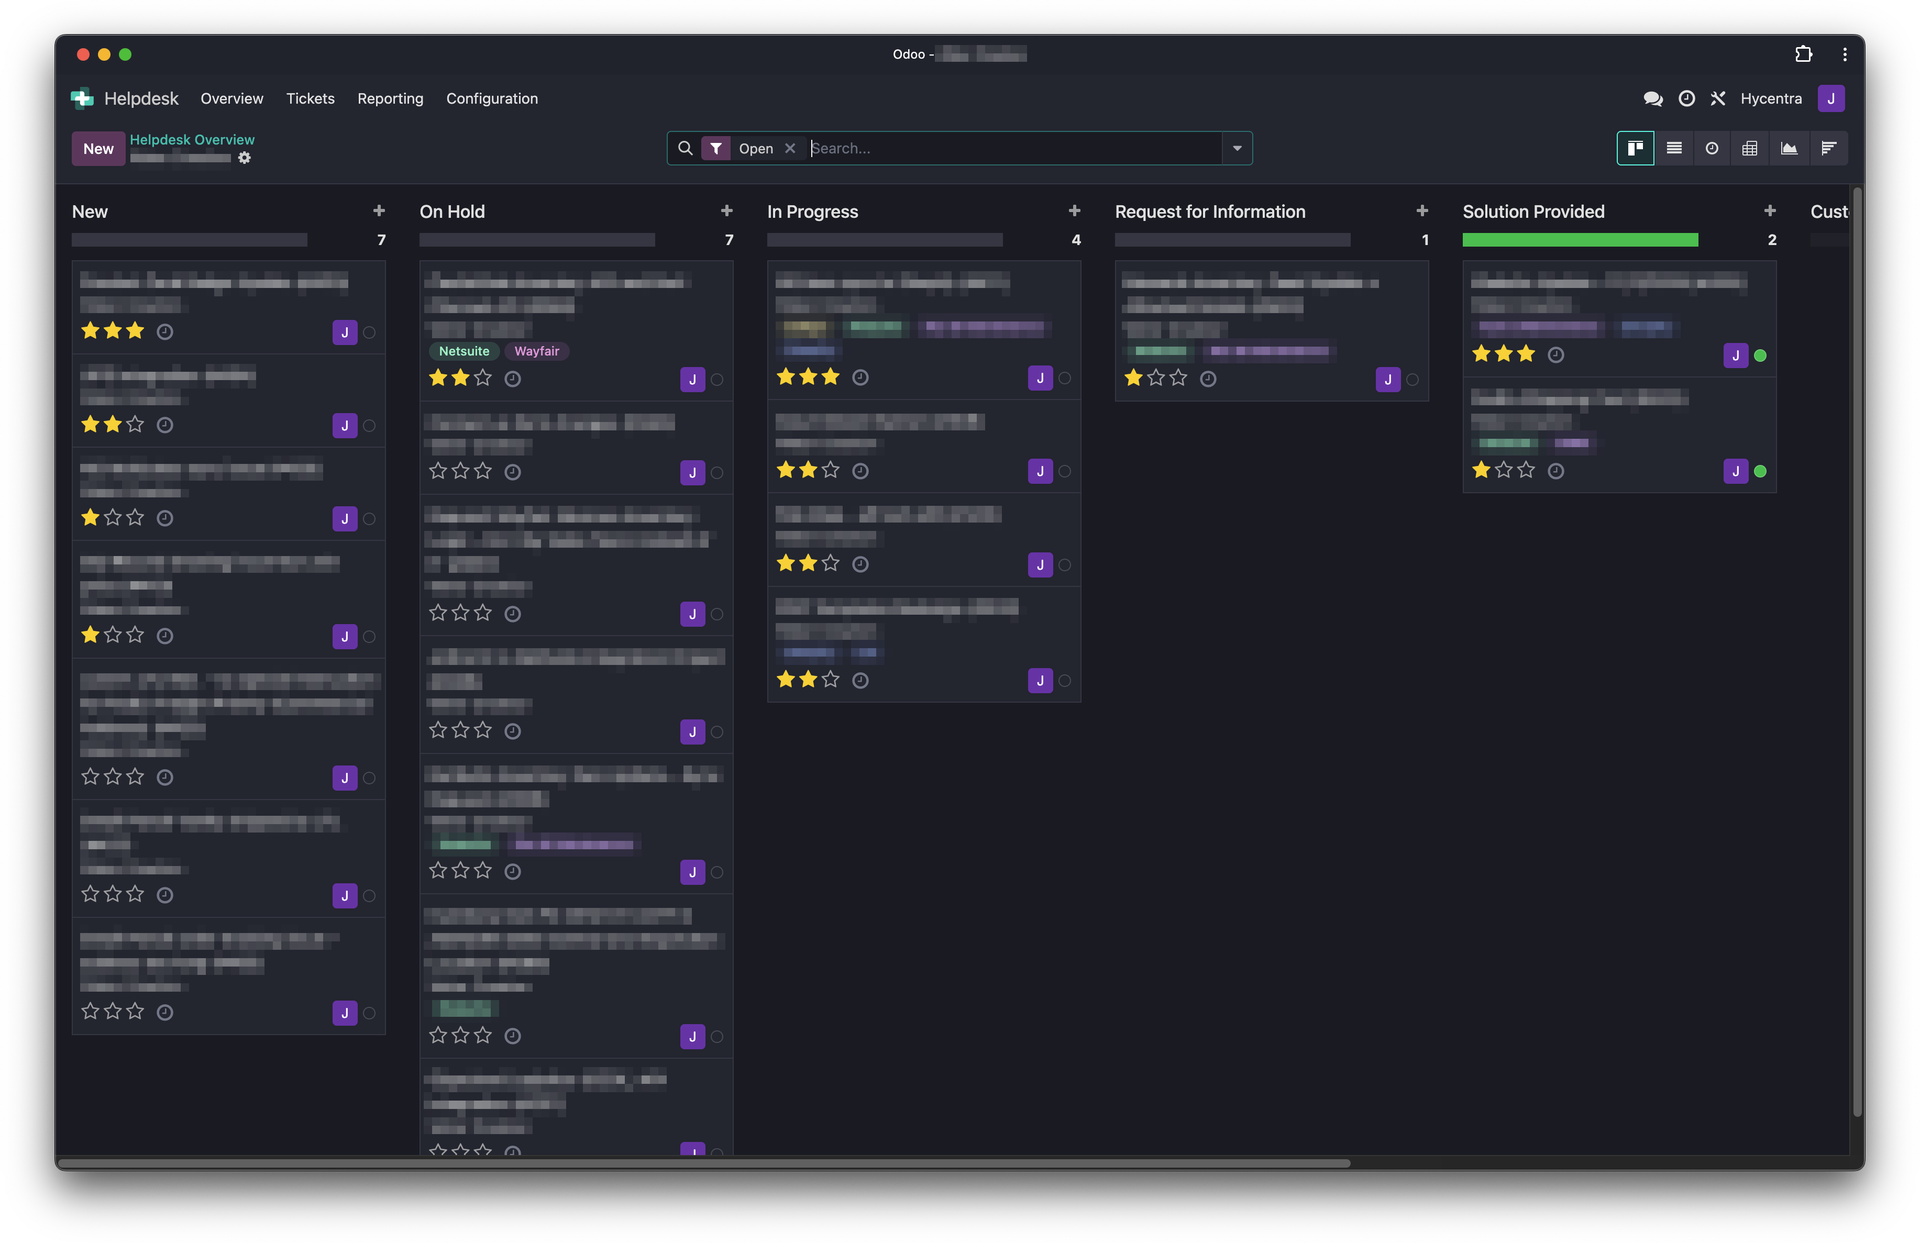Open the debug tools wrench icon

point(1718,98)
